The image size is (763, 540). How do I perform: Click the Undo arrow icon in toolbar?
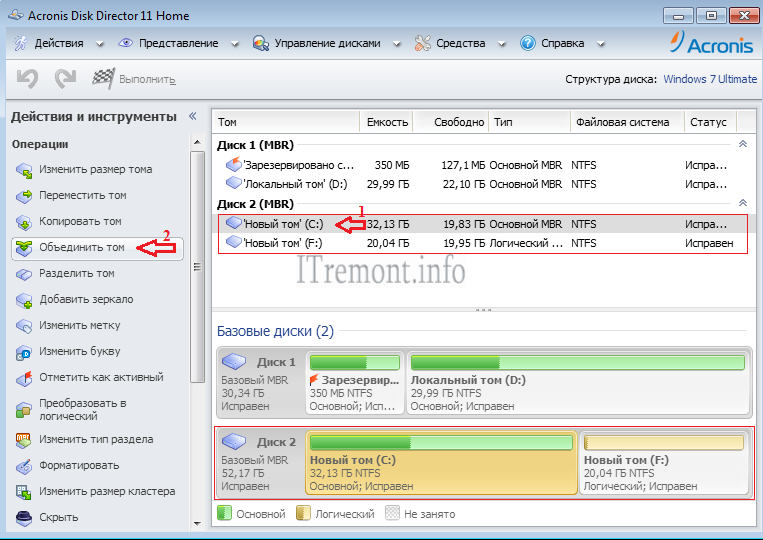click(x=27, y=79)
